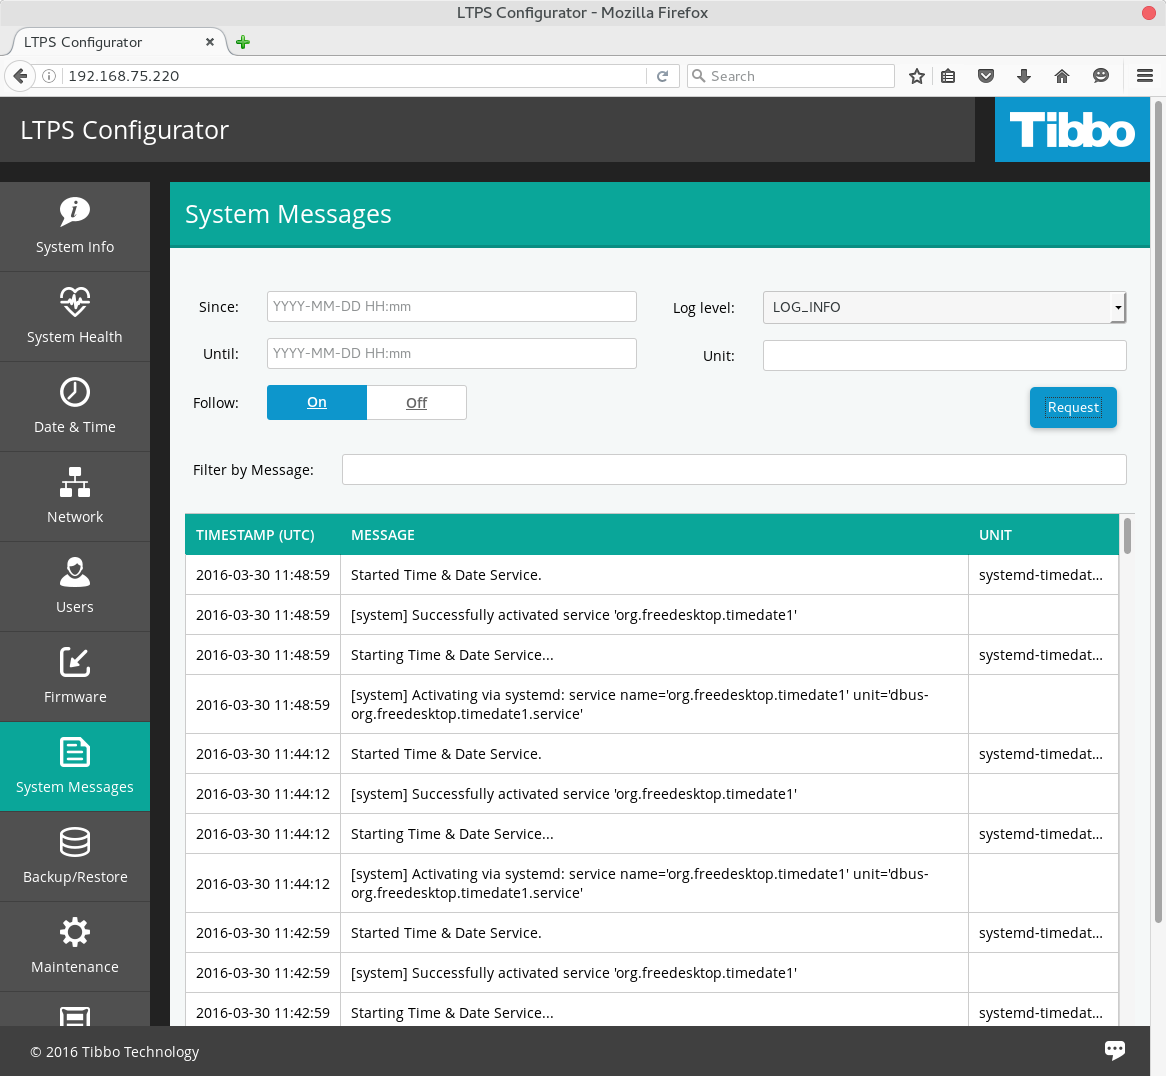
Task: Open Backup/Restore database icon
Action: pos(75,842)
